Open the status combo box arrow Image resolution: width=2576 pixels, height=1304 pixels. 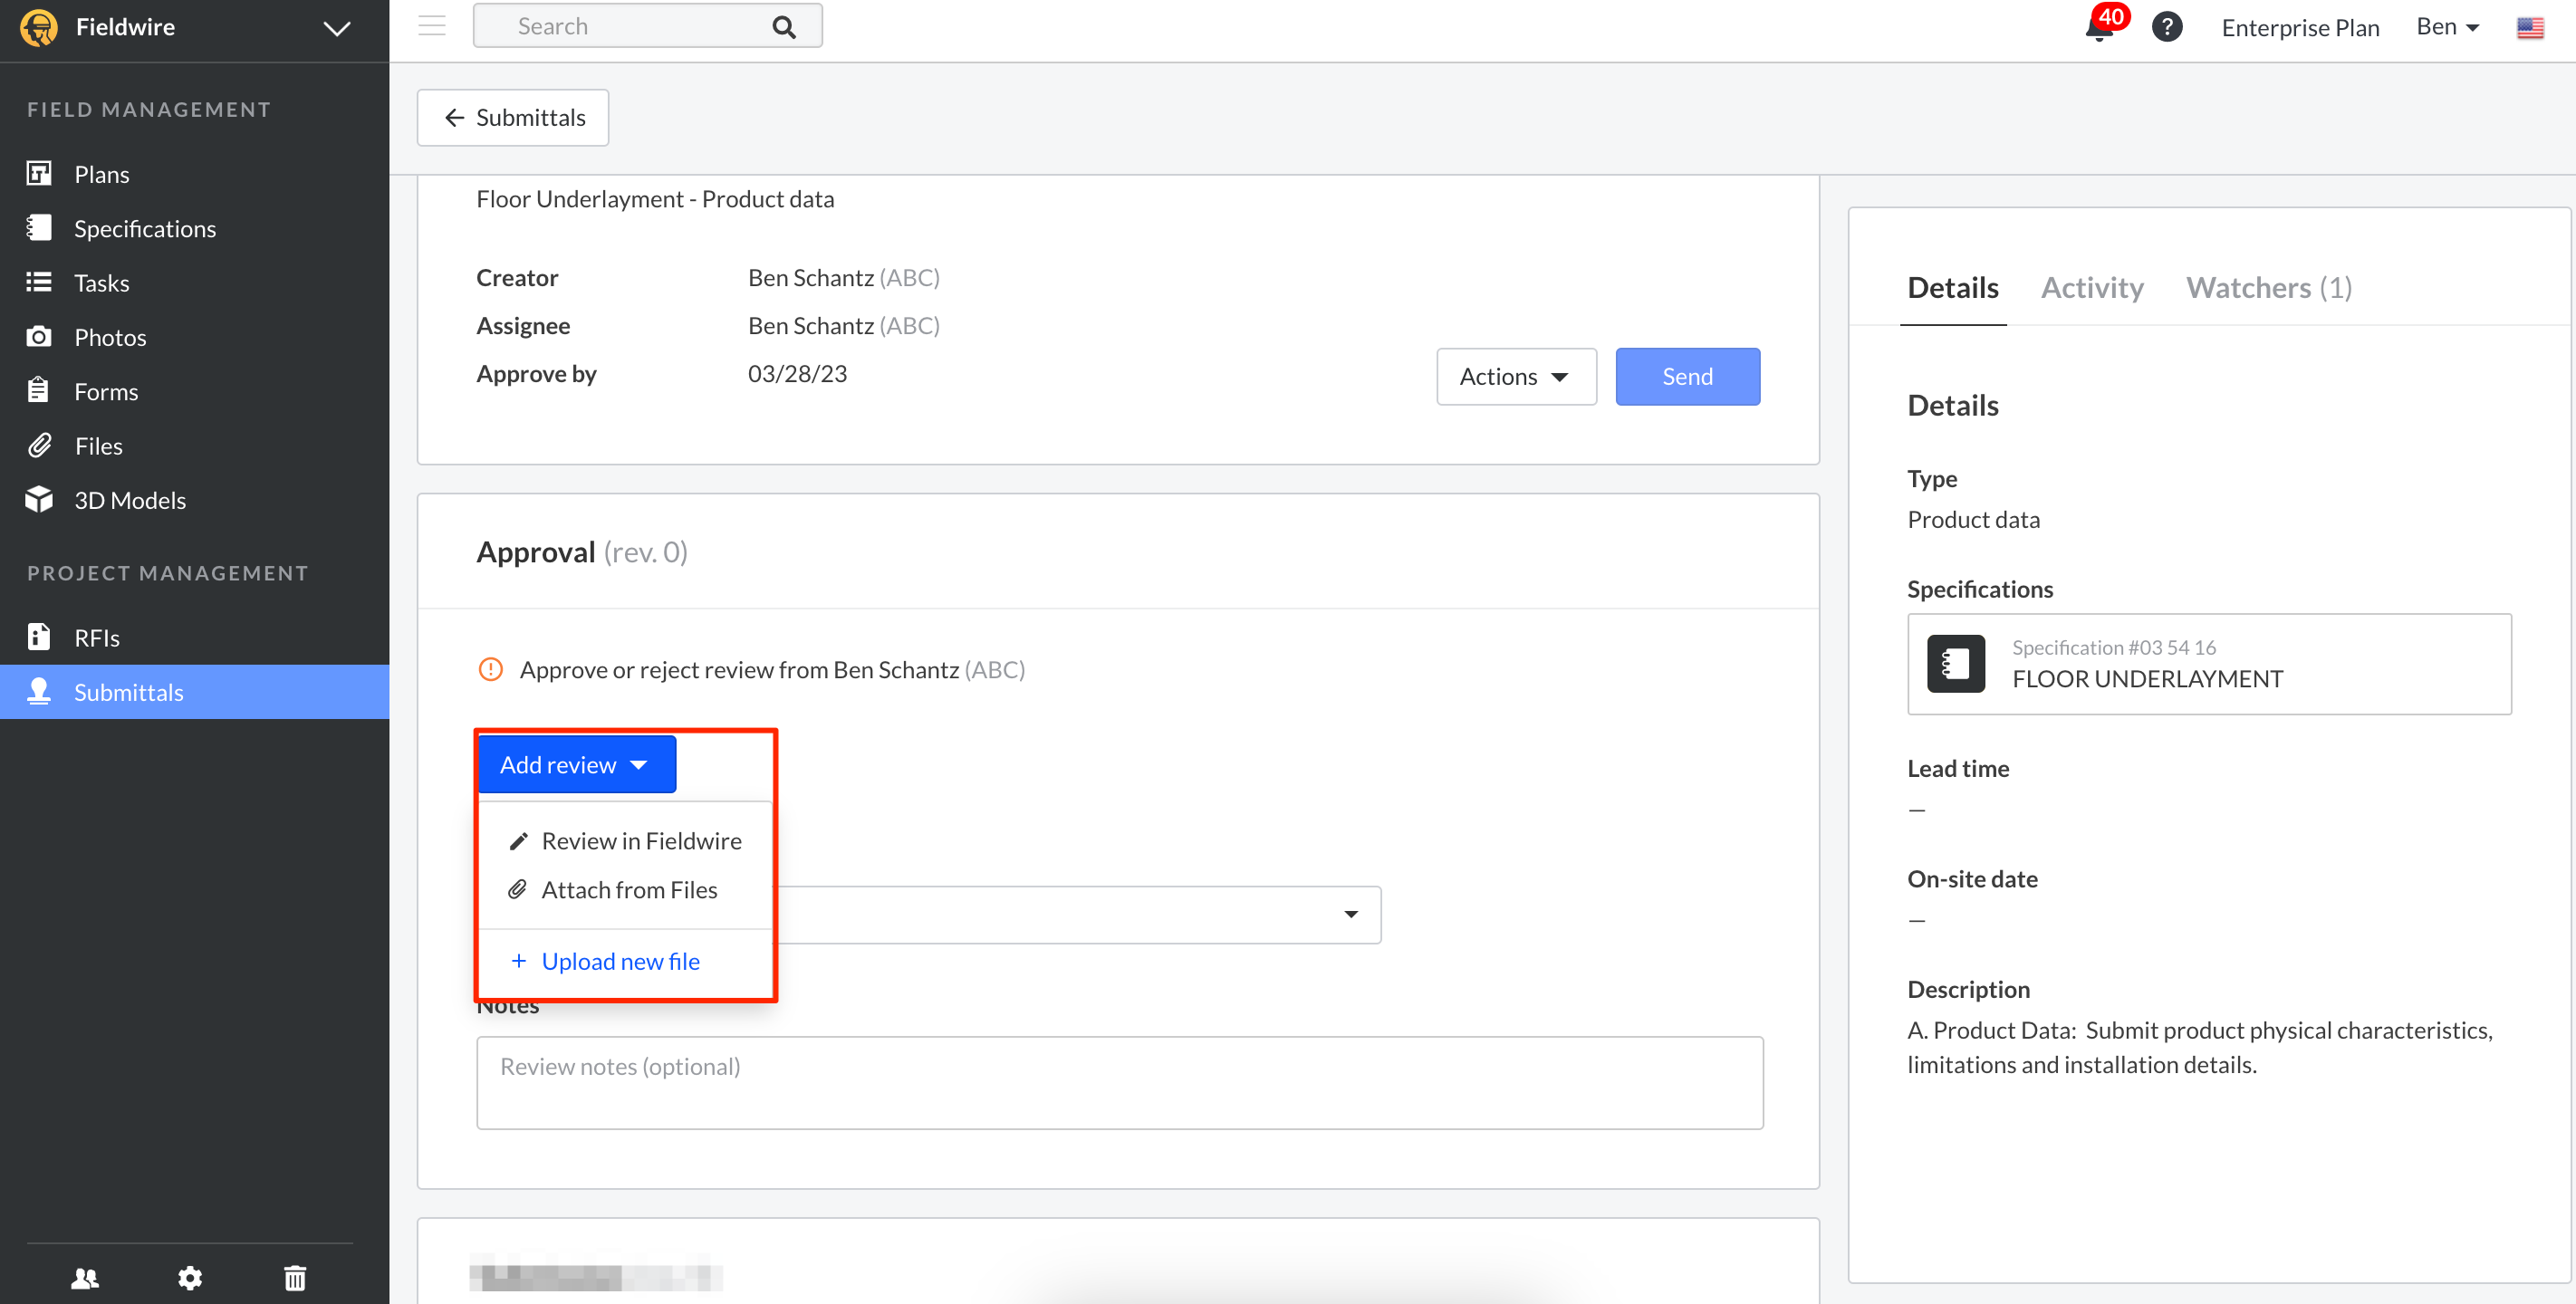click(x=1351, y=914)
